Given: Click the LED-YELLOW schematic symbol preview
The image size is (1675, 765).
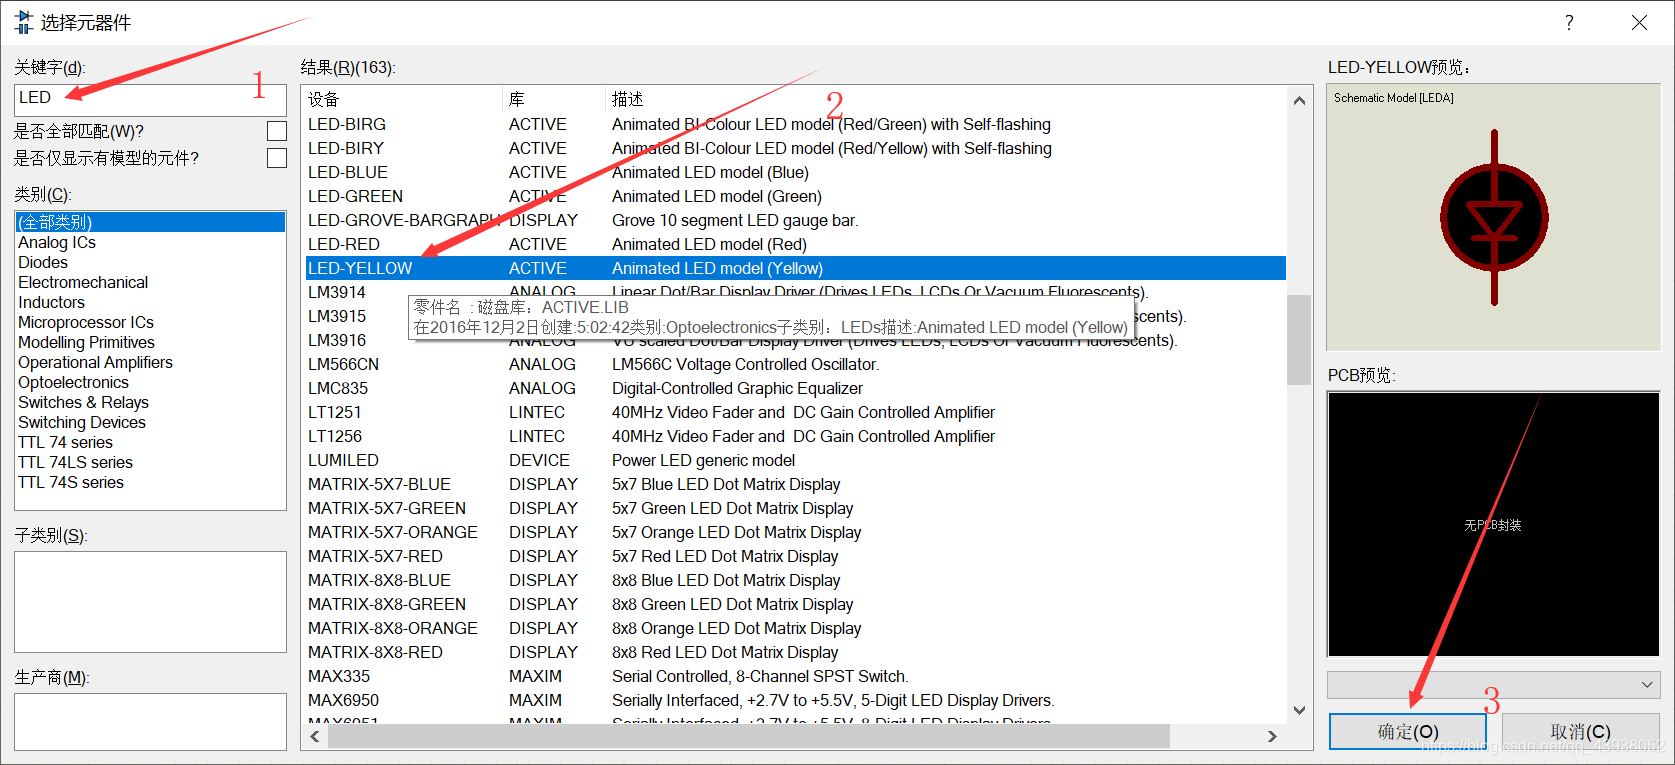Looking at the screenshot, I should click(x=1494, y=217).
